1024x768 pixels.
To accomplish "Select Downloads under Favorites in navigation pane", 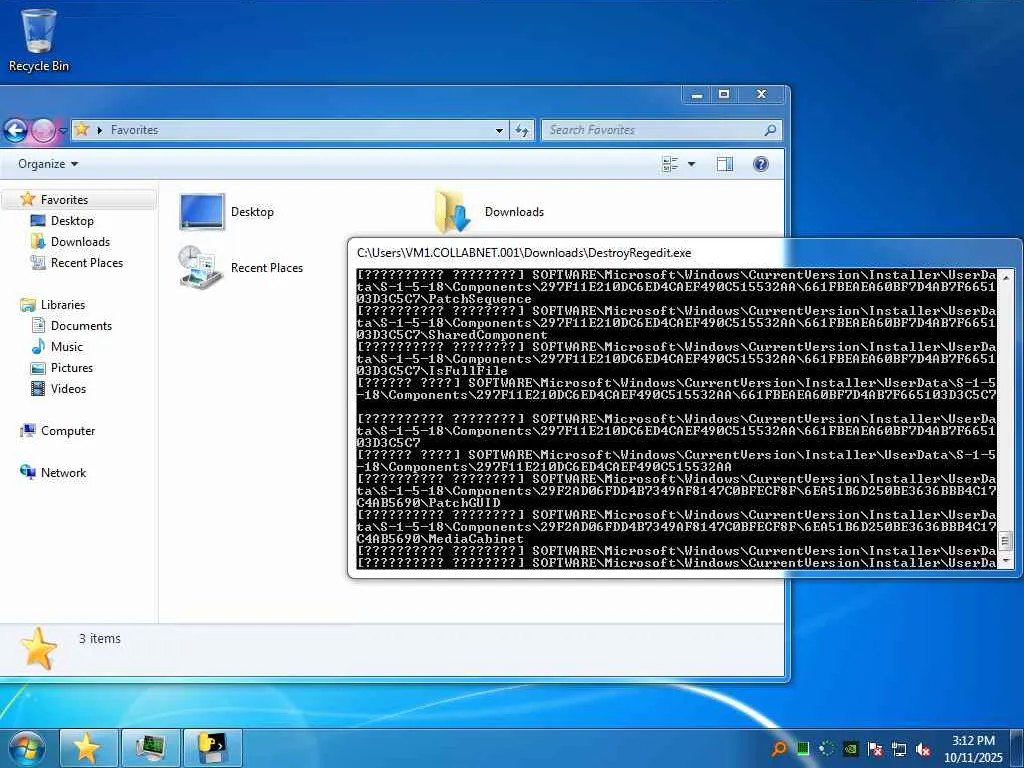I will pyautogui.click(x=80, y=242).
